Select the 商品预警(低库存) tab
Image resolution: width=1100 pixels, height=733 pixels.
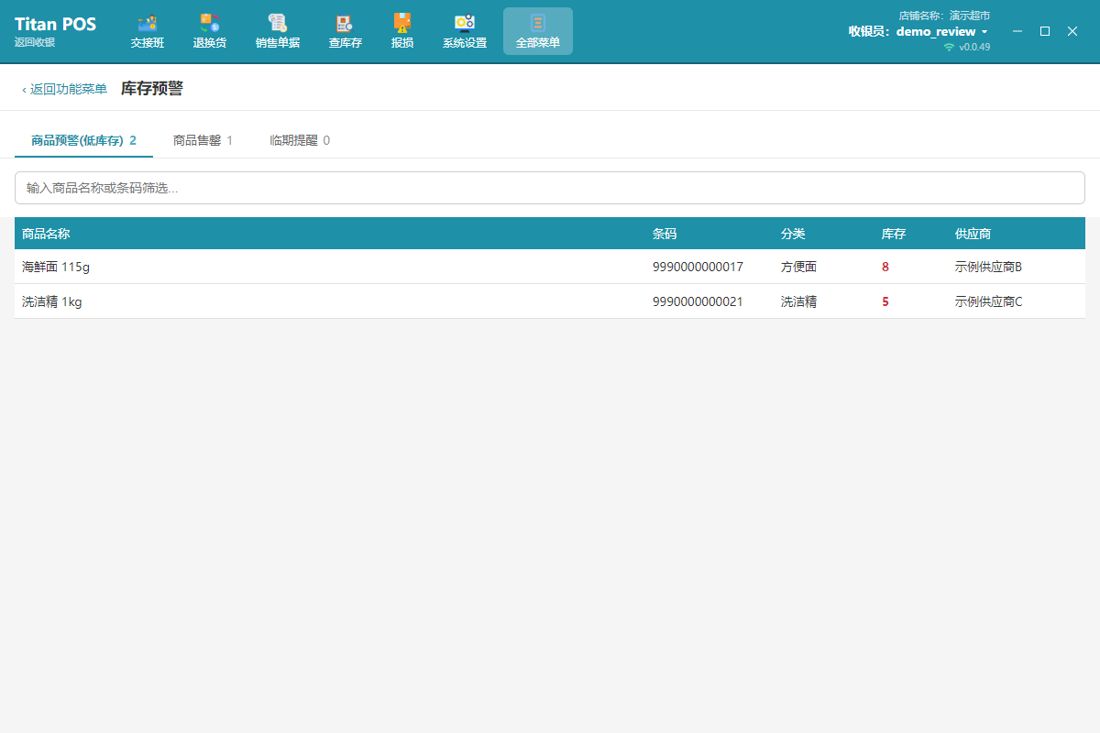(83, 140)
